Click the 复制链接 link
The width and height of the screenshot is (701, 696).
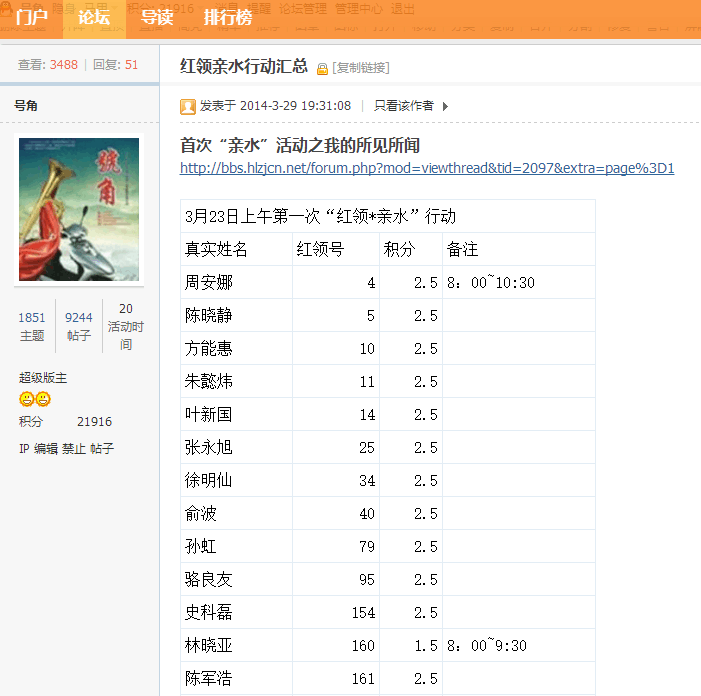pos(361,68)
